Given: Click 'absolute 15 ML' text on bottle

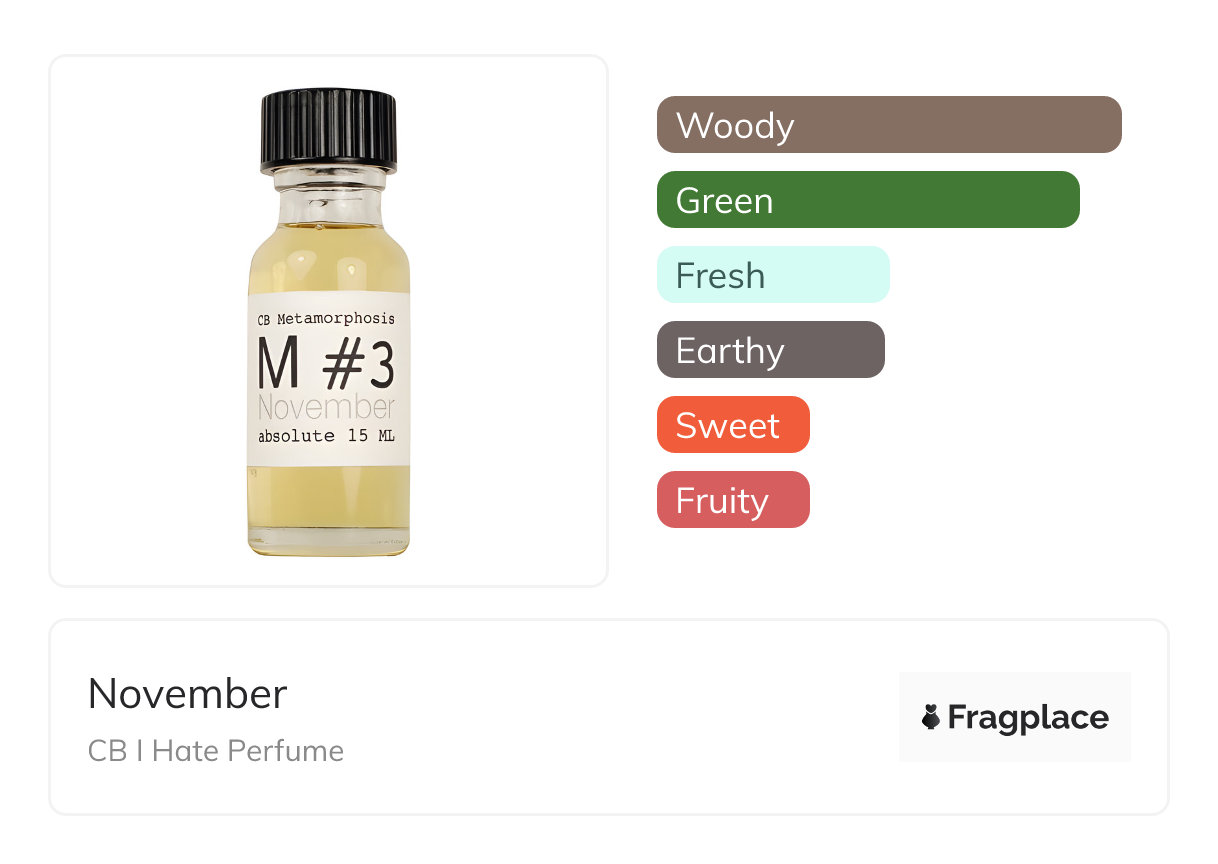Looking at the screenshot, I should tap(326, 436).
